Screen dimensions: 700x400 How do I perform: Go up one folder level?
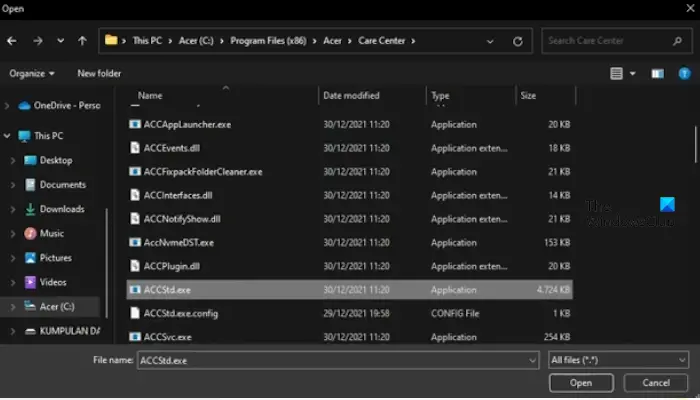(x=82, y=41)
